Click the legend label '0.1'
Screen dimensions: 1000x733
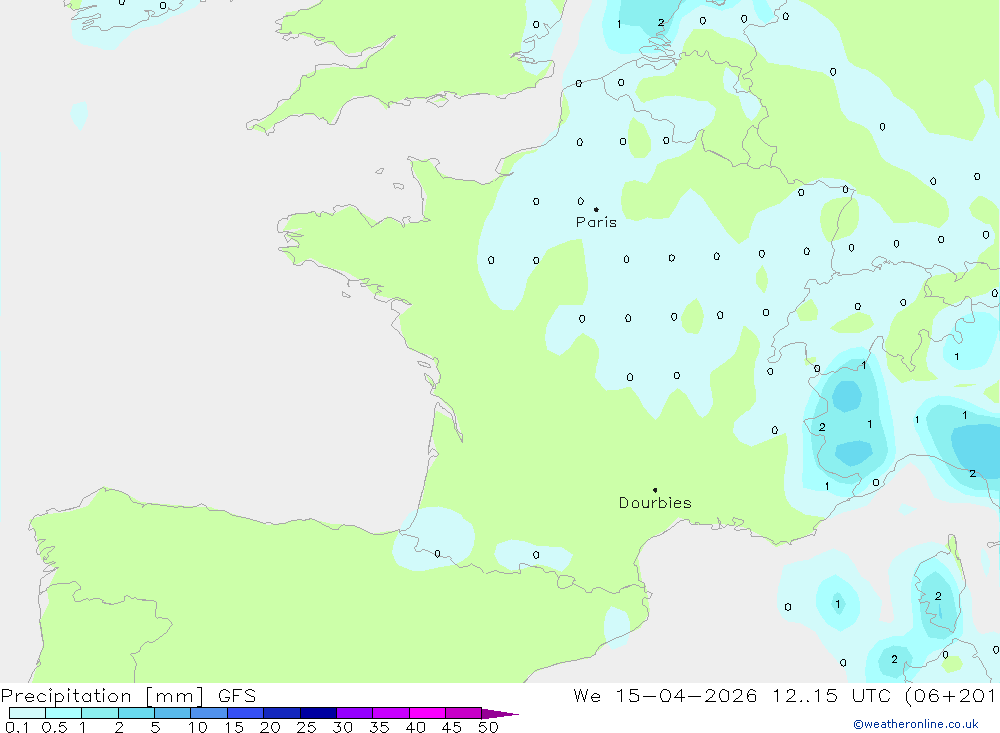17,727
